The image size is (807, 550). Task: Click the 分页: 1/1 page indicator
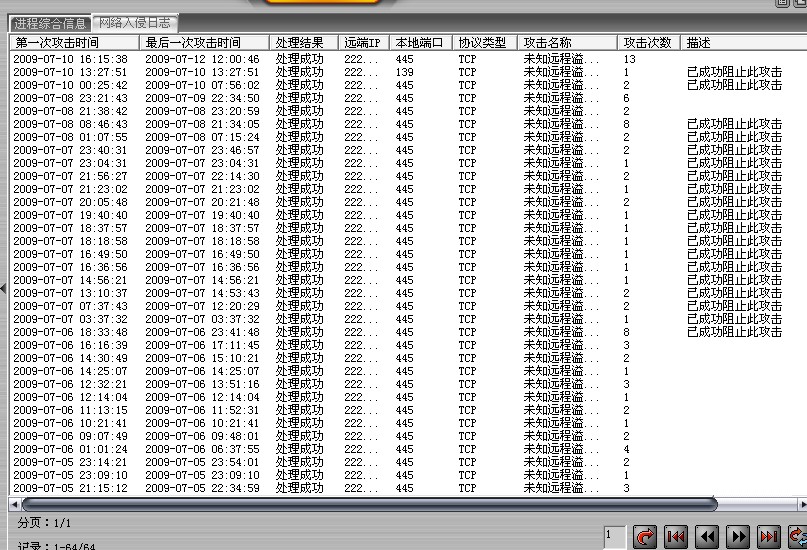pos(44,523)
